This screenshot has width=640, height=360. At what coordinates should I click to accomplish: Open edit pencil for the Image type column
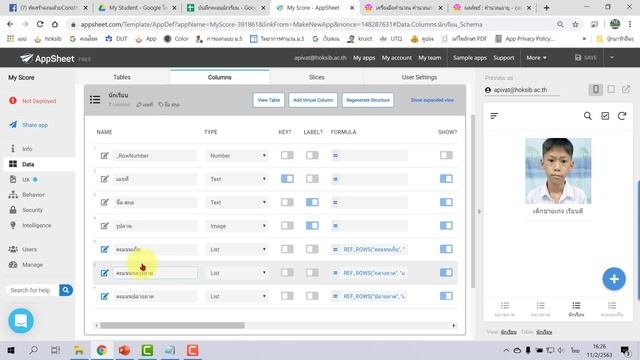[104, 226]
